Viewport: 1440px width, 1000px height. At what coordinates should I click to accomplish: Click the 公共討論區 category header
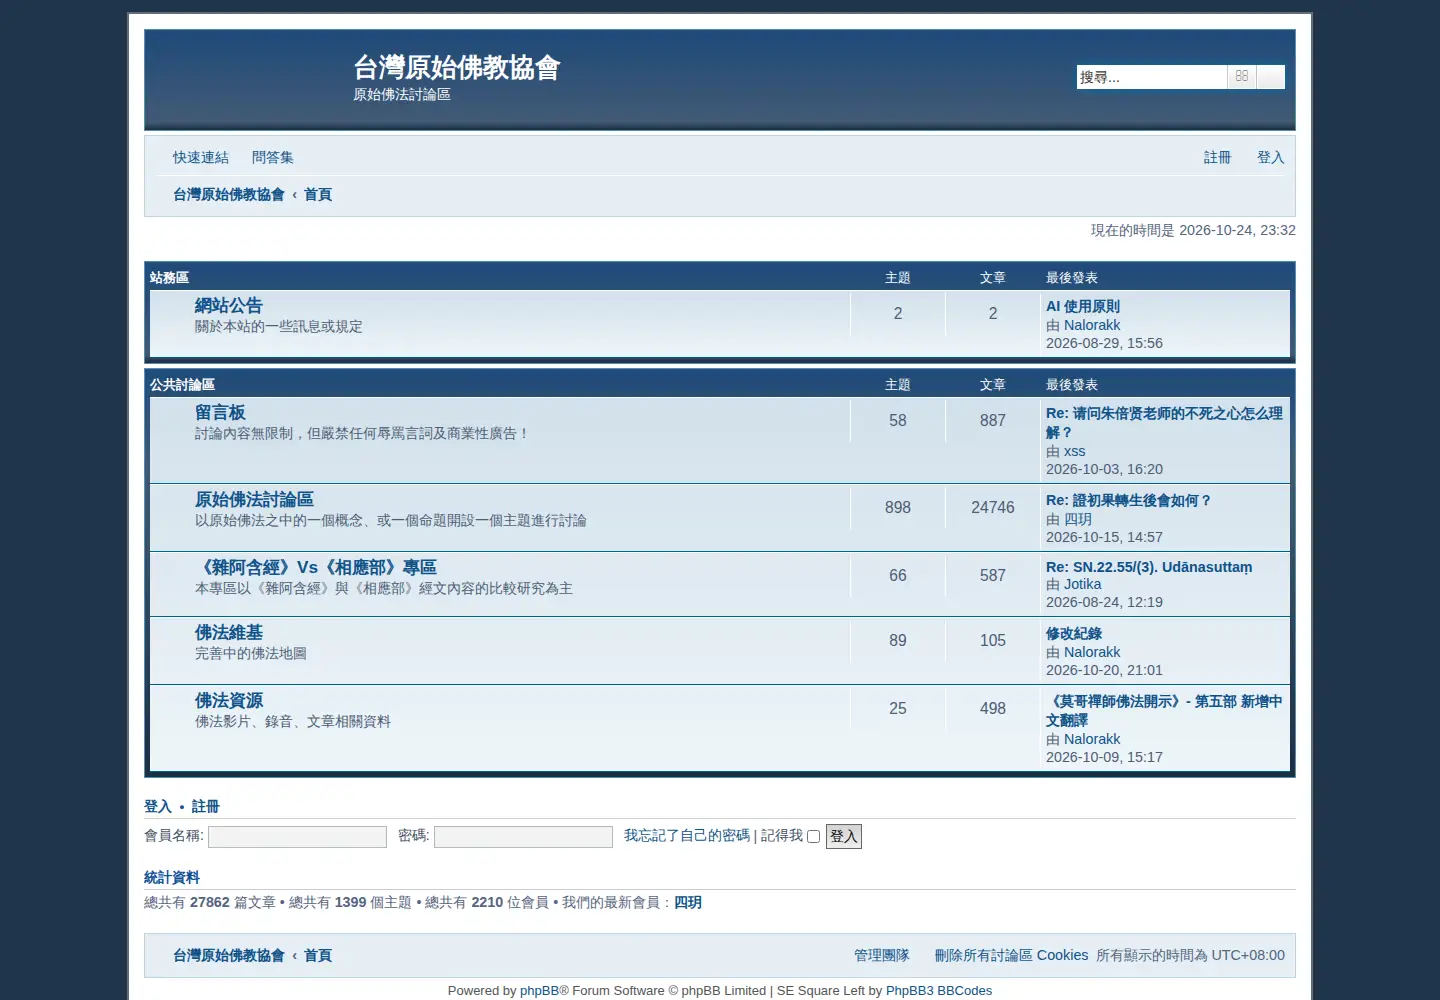(x=182, y=385)
